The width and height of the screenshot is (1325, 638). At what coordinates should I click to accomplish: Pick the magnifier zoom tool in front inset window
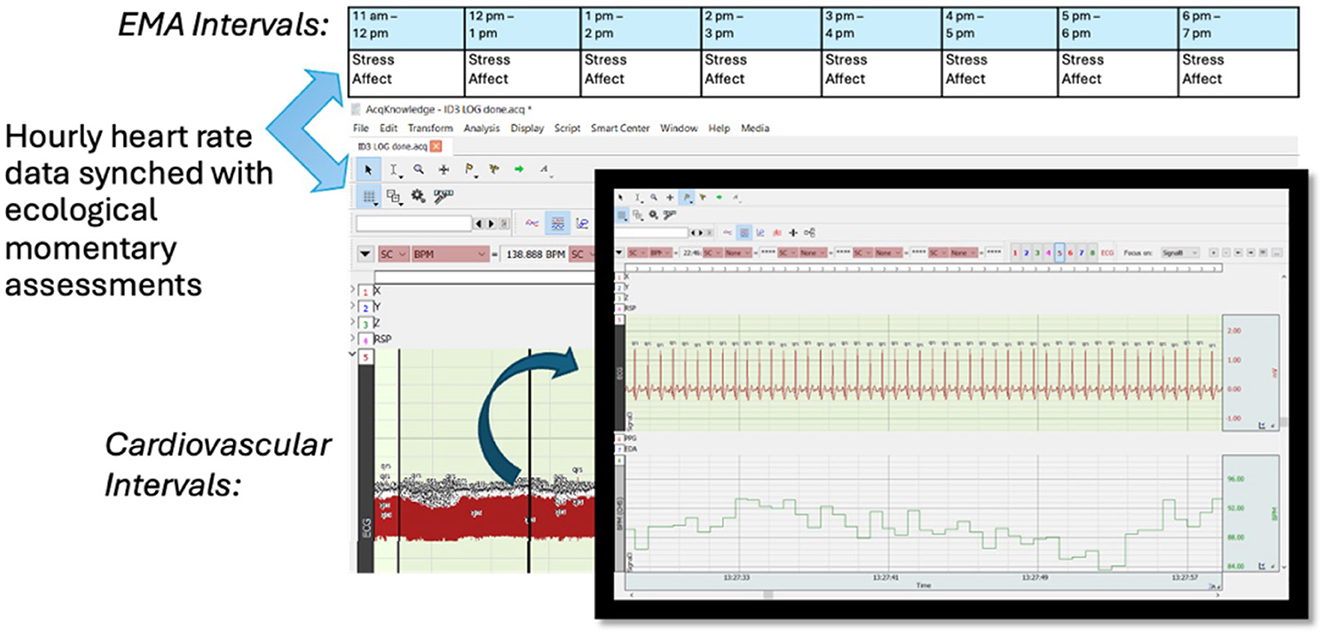click(654, 197)
